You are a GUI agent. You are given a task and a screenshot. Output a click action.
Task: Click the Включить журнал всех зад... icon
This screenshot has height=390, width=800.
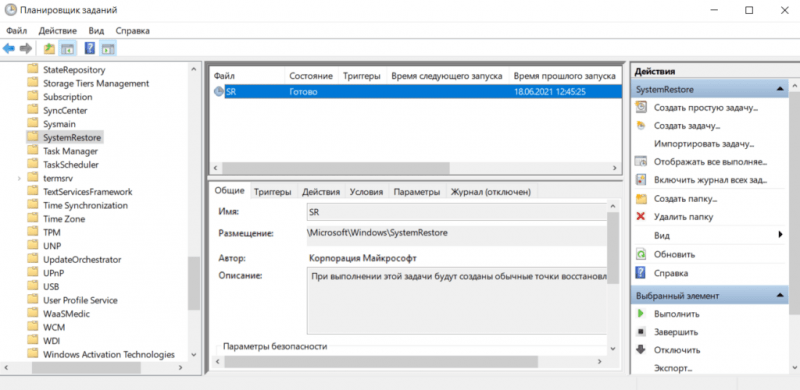click(x=640, y=180)
